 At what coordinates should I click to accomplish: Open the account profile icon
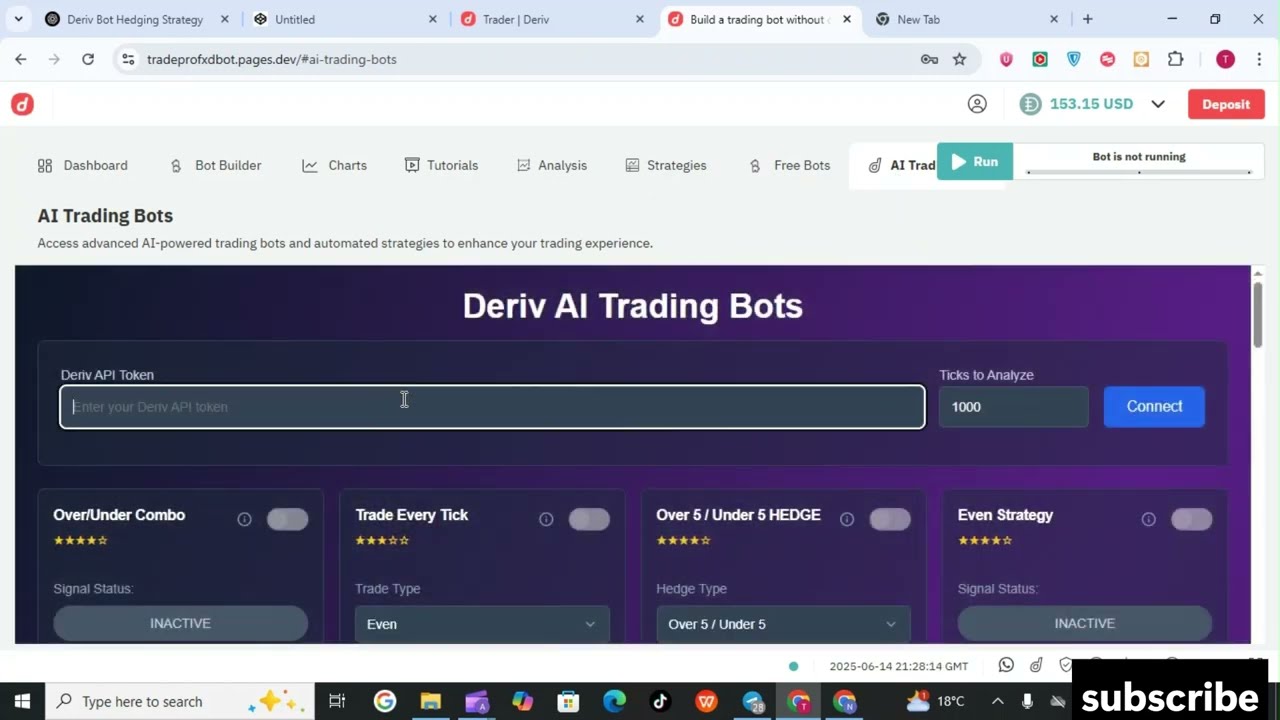point(977,104)
